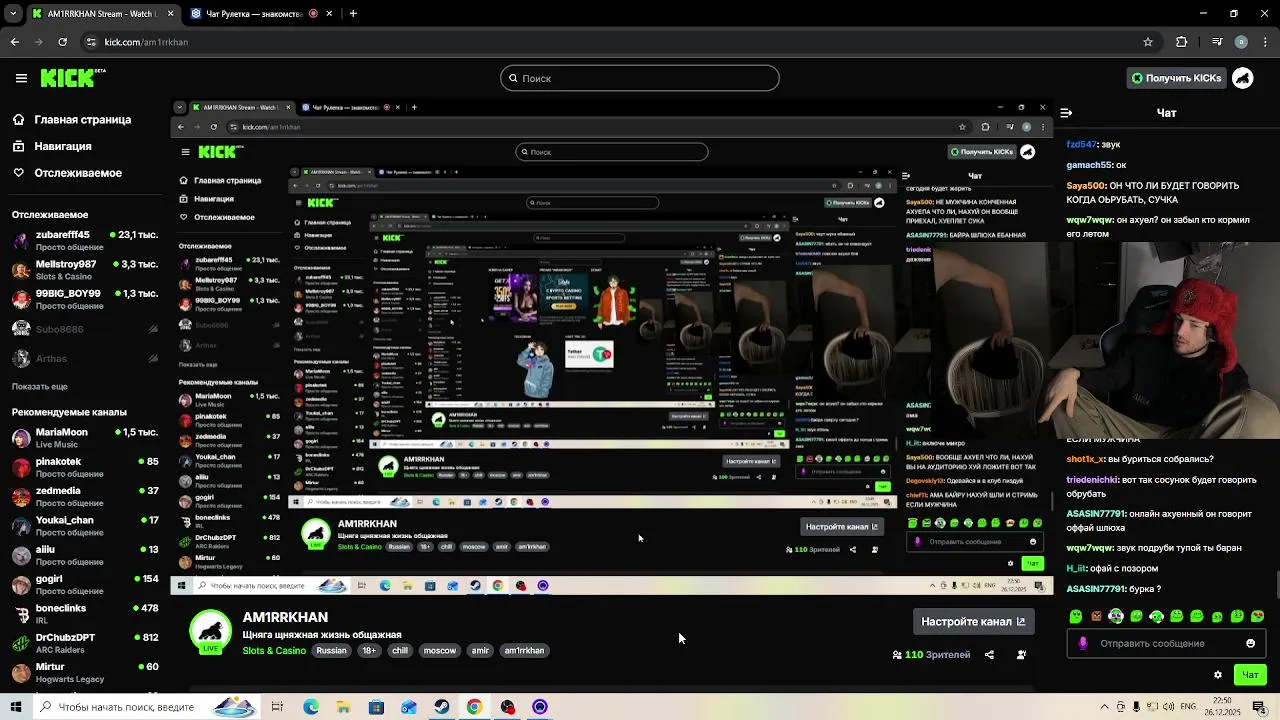This screenshot has width=1280, height=720.
Task: Open Mellstroy987 followed channel
Action: (x=85, y=270)
